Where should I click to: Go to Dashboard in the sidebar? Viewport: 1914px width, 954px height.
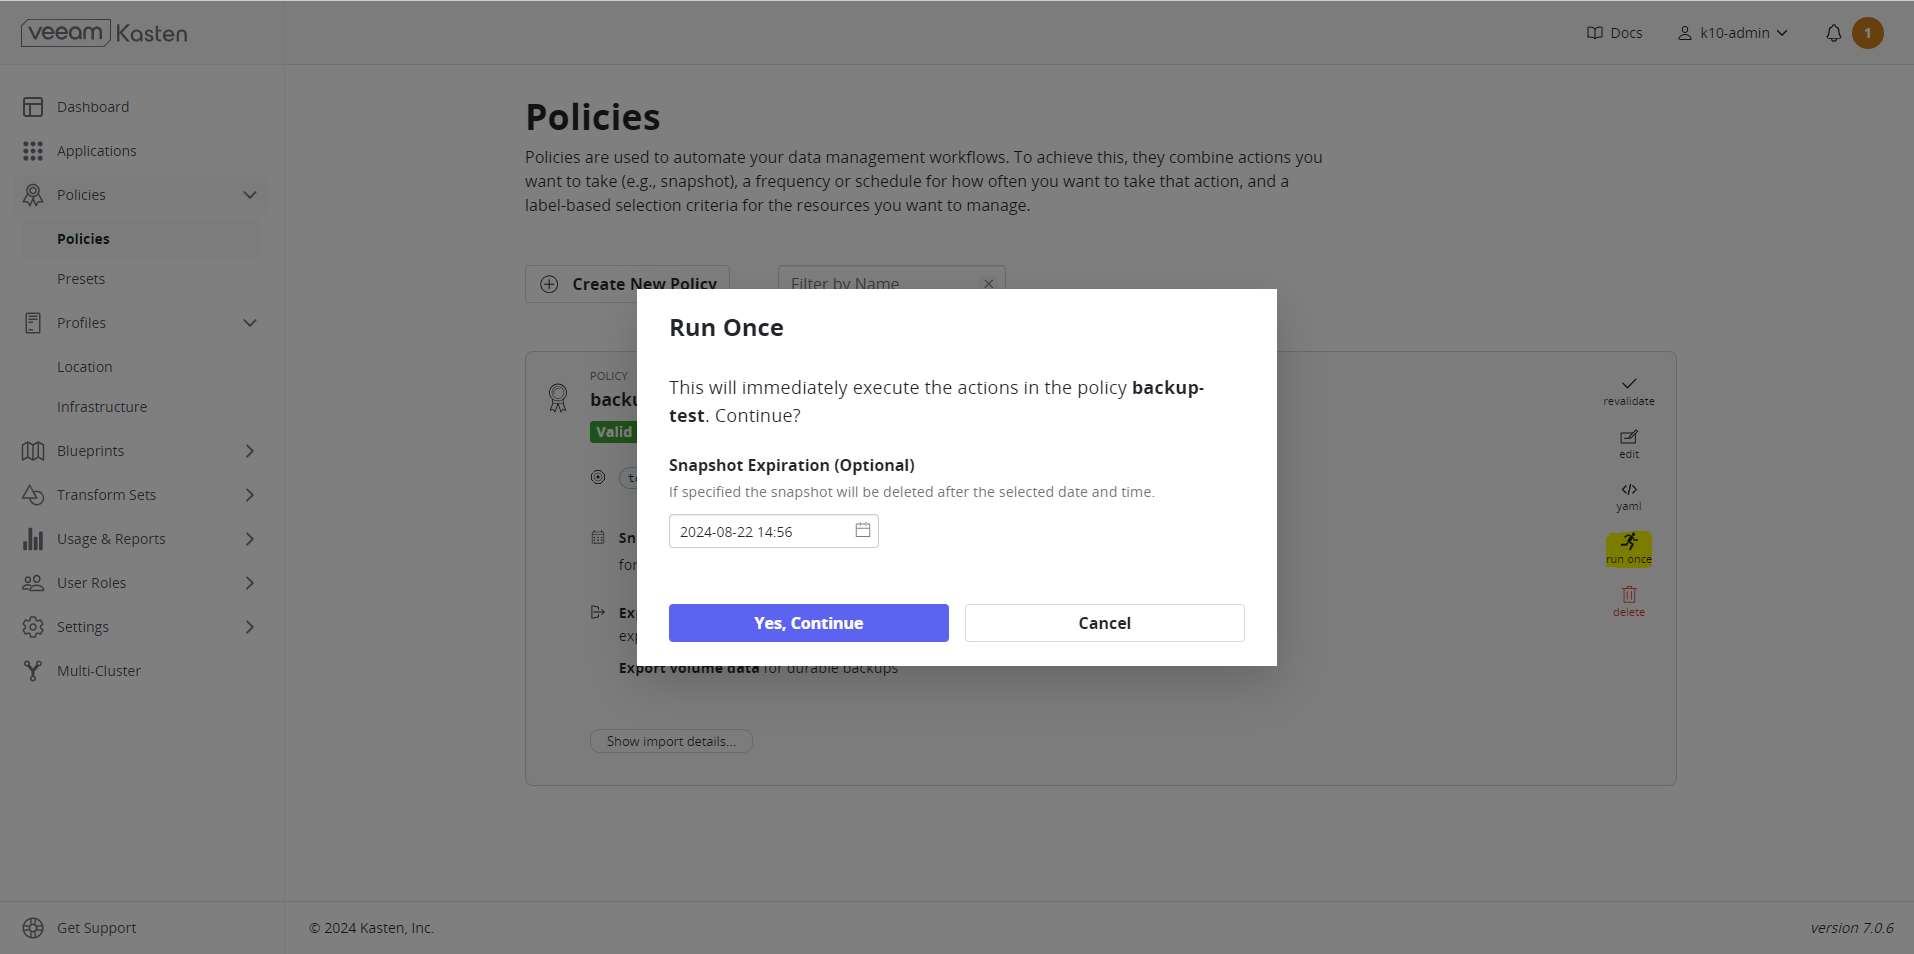tap(93, 107)
